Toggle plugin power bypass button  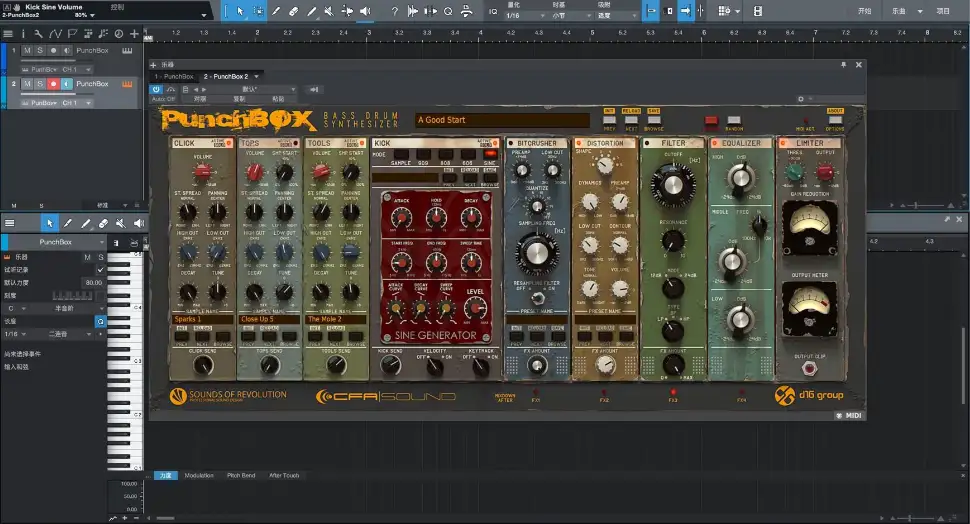click(x=156, y=90)
